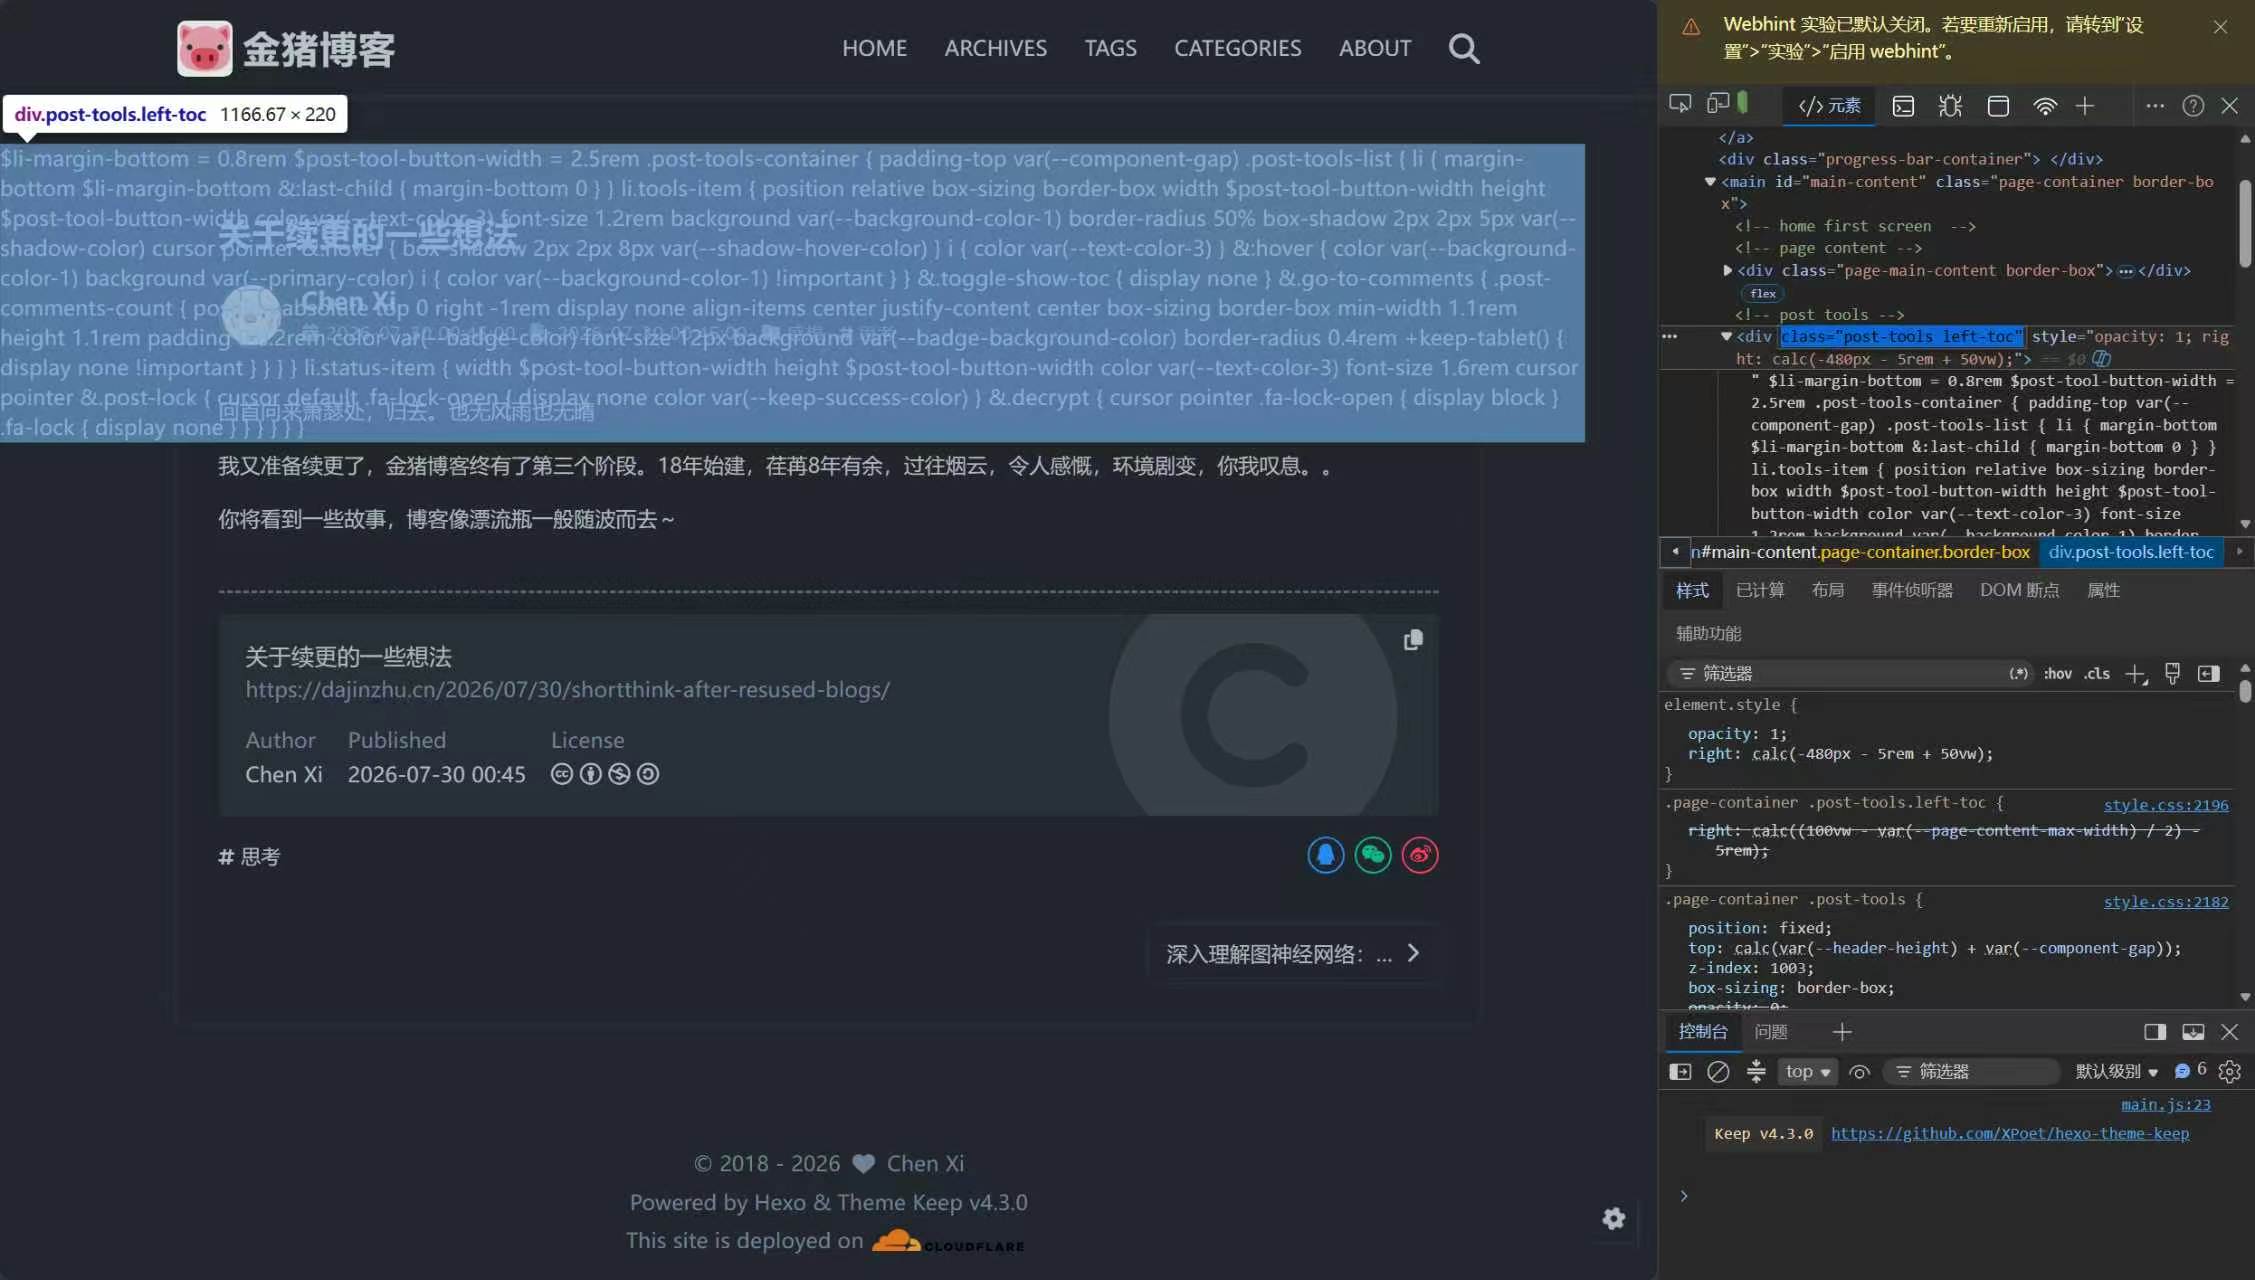Toggle the .cls class editor
This screenshot has height=1280, width=2255.
click(x=2097, y=674)
